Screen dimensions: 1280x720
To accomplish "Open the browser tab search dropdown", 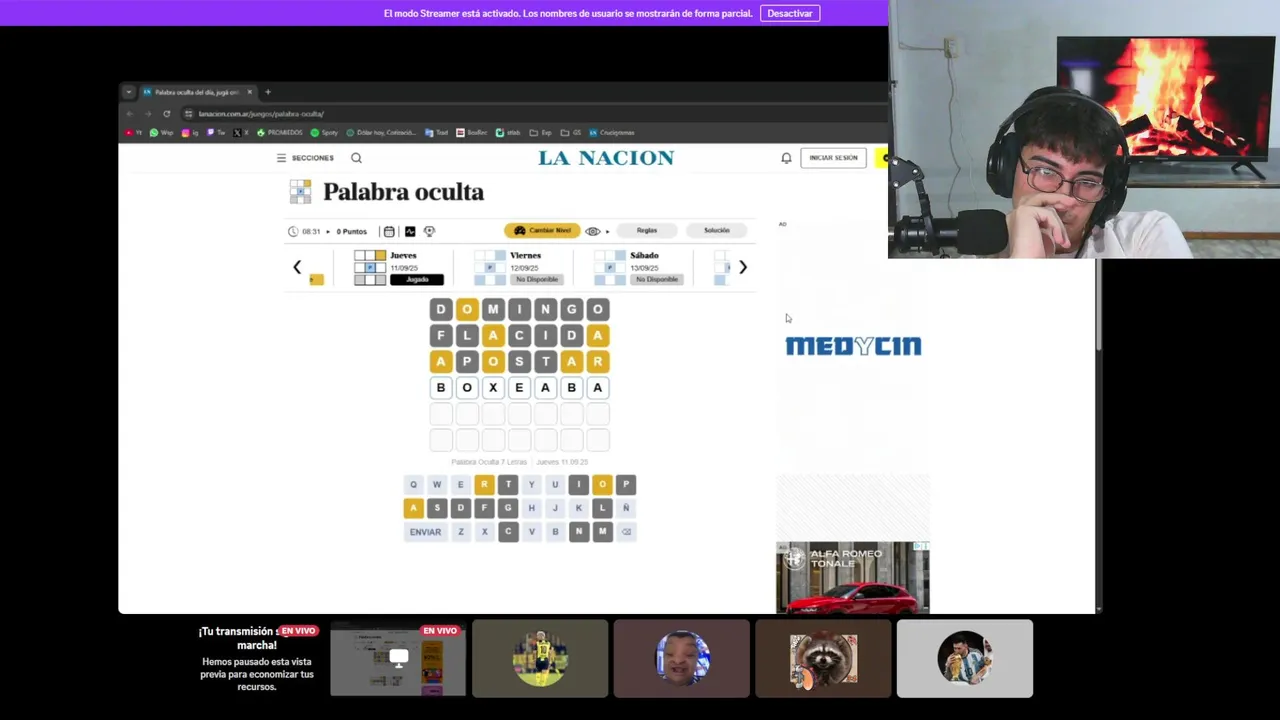I will click(128, 92).
